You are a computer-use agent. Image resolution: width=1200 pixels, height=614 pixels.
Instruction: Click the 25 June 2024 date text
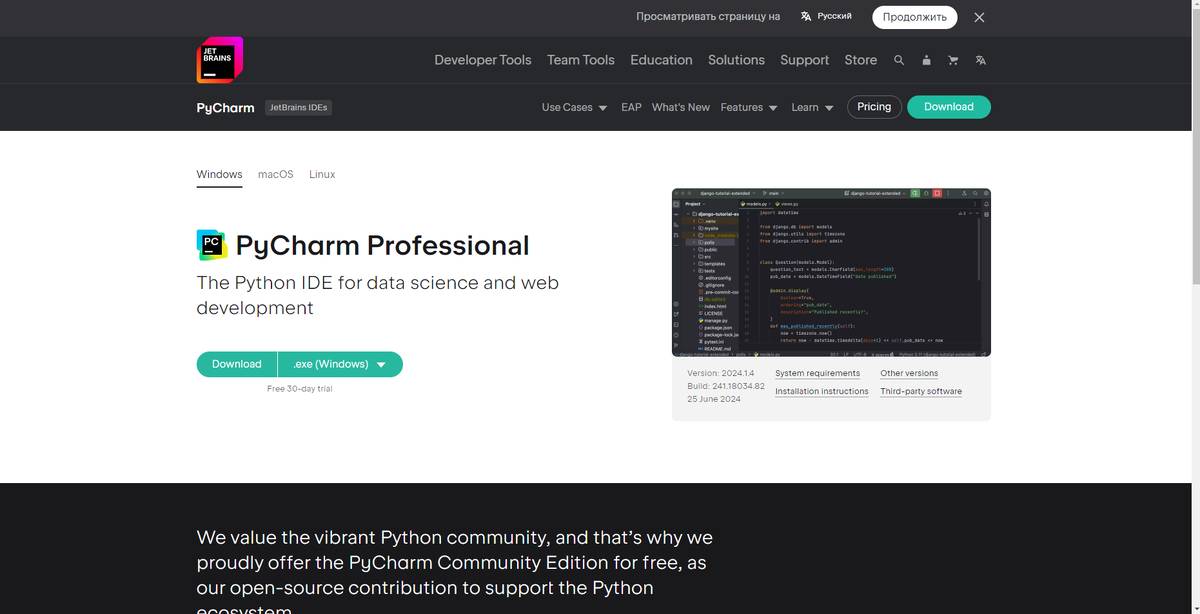pyautogui.click(x=714, y=399)
